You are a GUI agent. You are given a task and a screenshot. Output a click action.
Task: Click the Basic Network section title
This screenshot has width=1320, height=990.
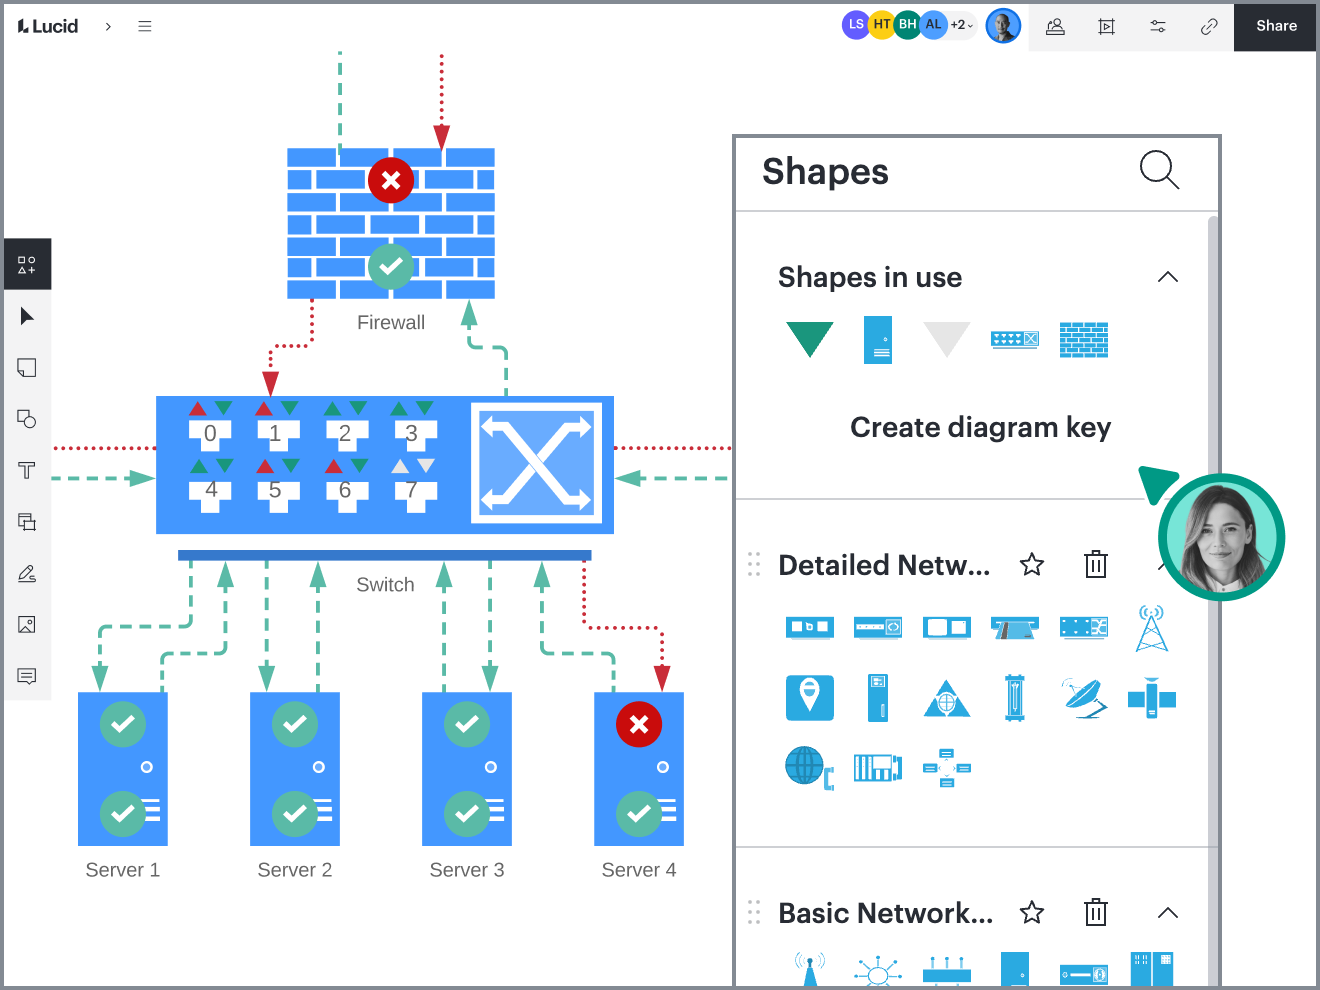pyautogui.click(x=886, y=913)
